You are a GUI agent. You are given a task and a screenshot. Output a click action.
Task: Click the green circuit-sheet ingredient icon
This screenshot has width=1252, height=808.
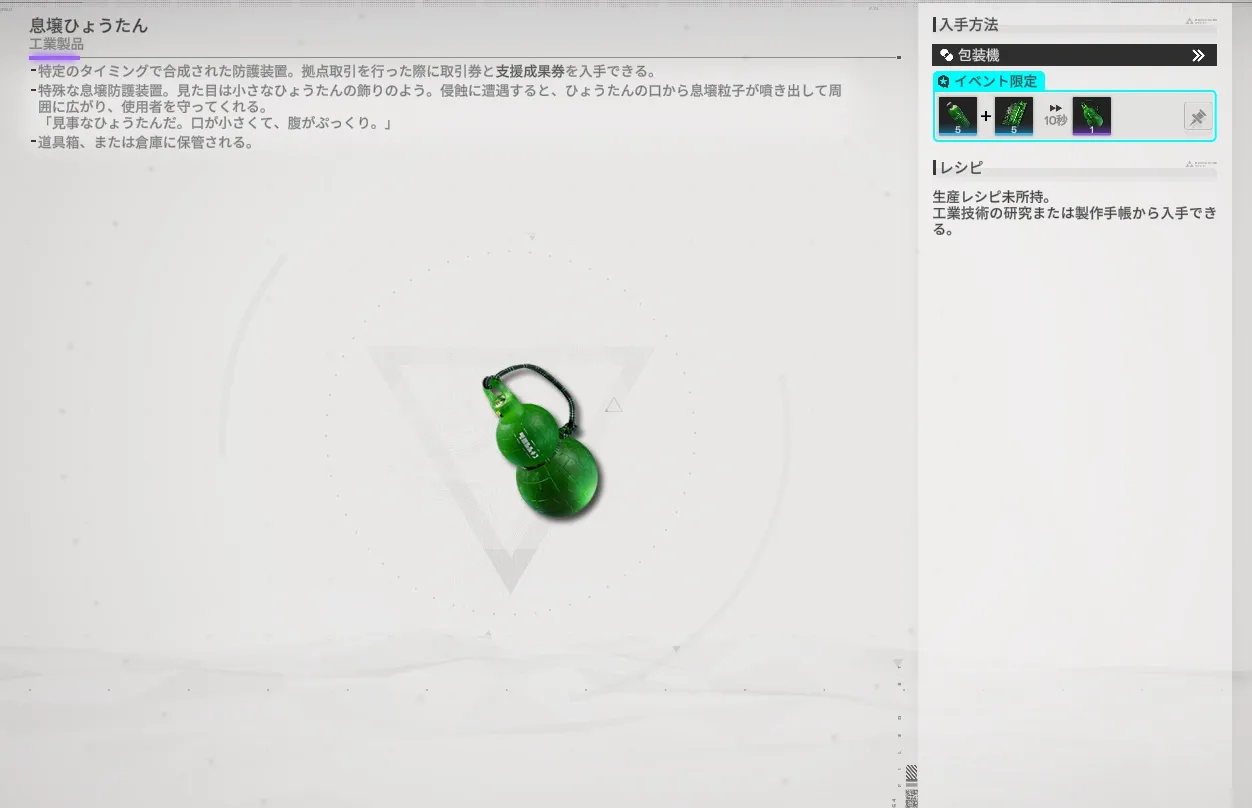[x=1014, y=116]
